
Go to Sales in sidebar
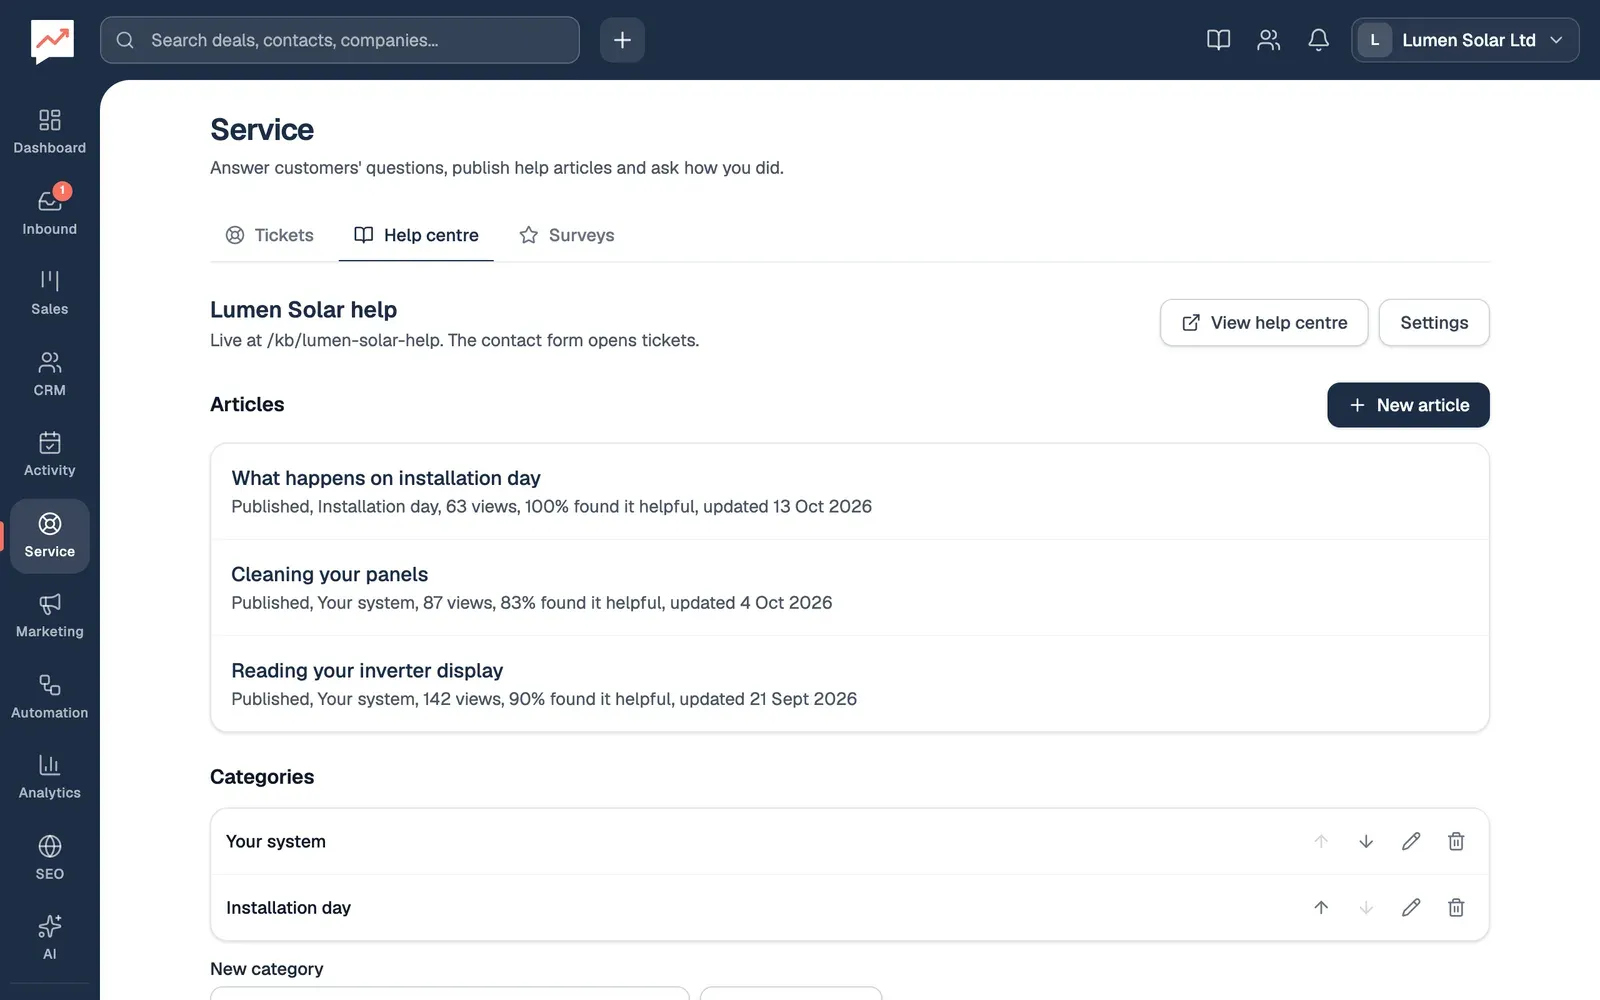(49, 293)
